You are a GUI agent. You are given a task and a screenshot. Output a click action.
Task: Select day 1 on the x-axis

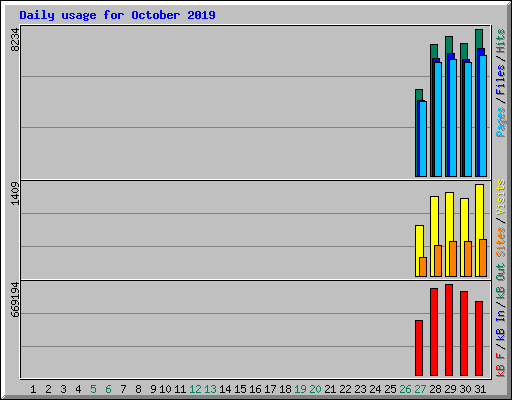pyautogui.click(x=33, y=389)
